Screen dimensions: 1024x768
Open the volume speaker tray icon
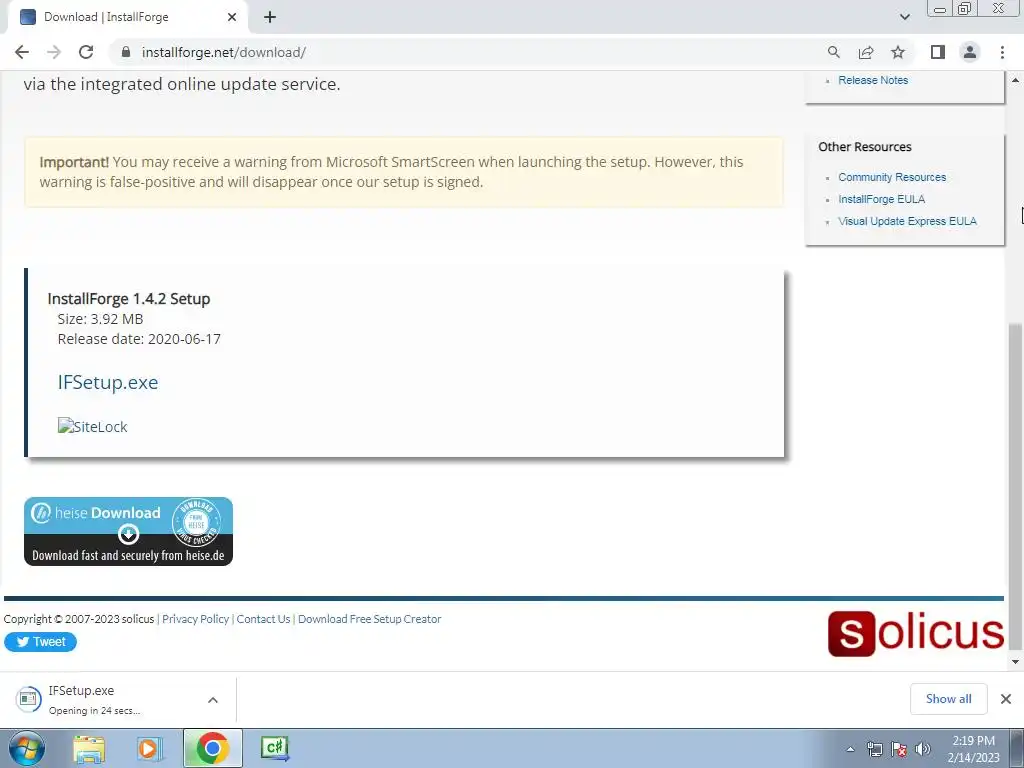pyautogui.click(x=923, y=749)
